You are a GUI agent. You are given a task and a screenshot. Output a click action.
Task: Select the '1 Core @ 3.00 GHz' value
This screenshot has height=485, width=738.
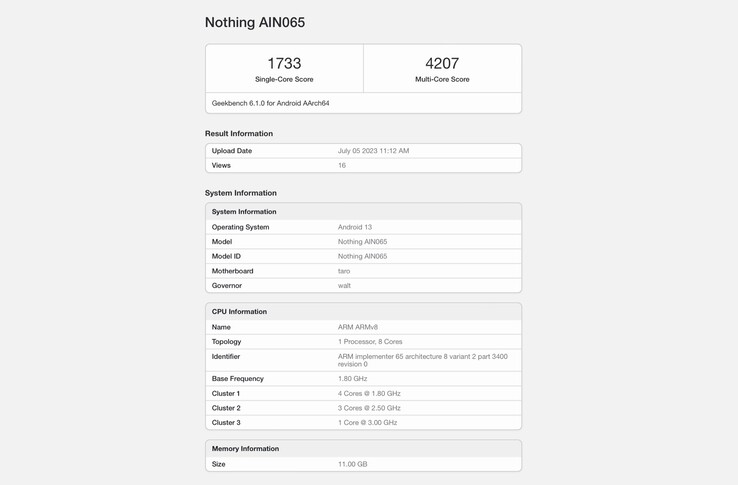pyautogui.click(x=368, y=422)
